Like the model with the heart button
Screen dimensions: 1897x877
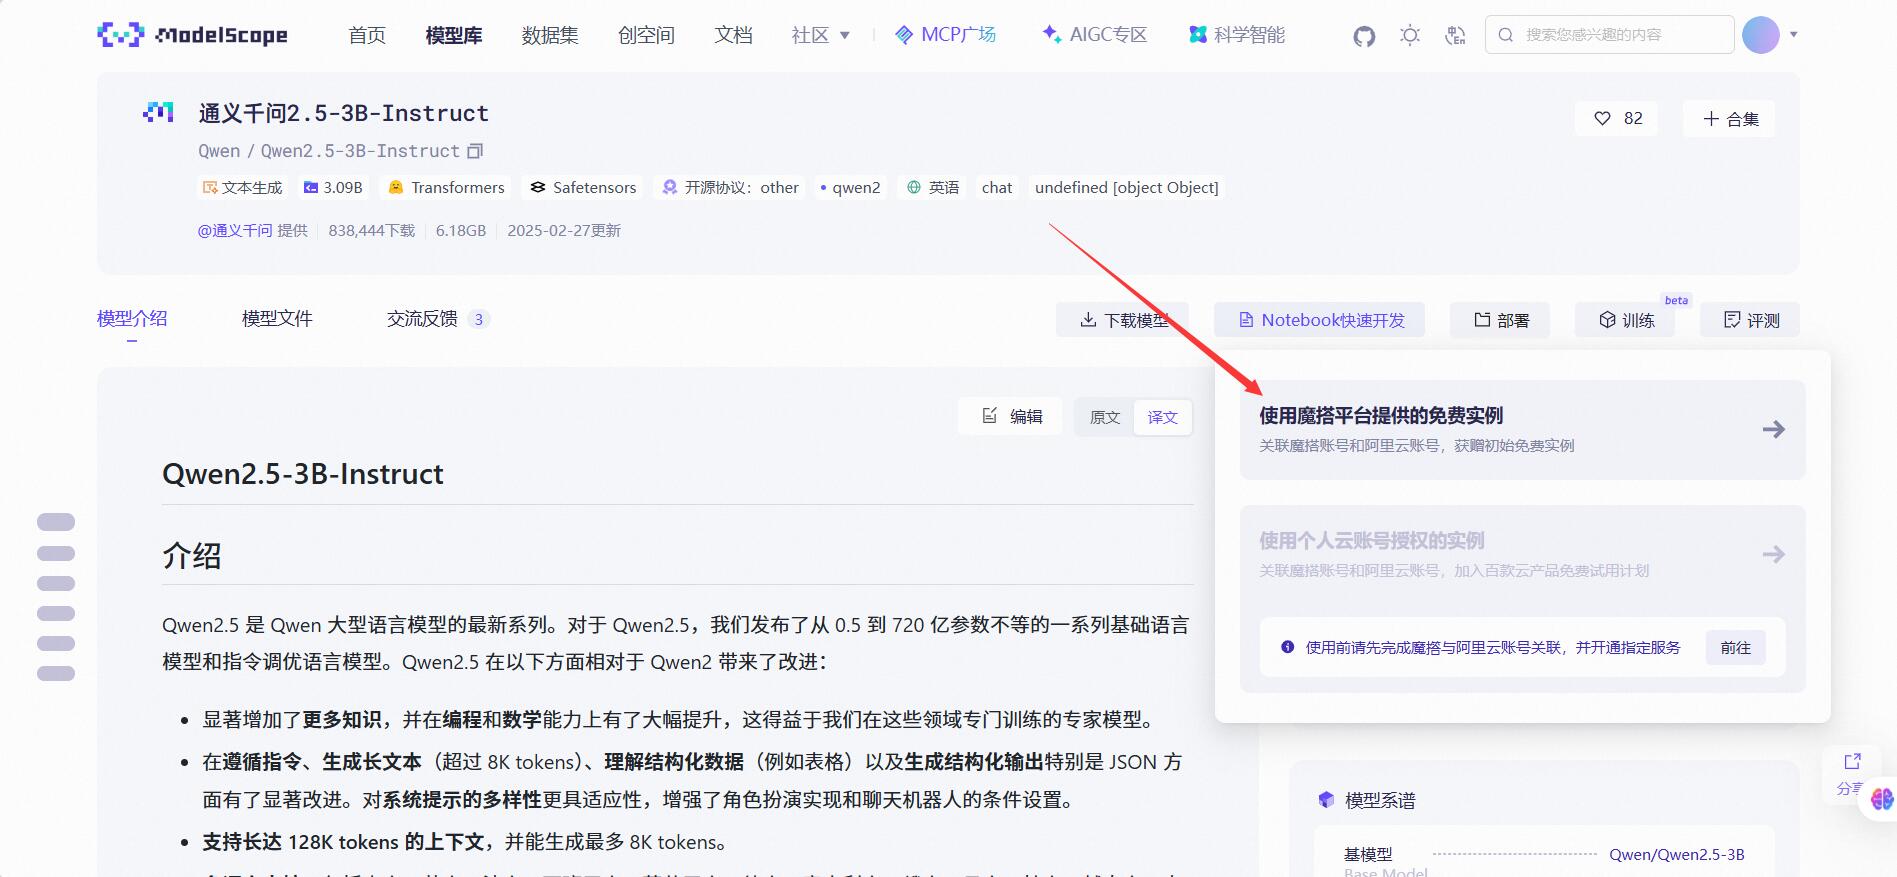[1617, 118]
